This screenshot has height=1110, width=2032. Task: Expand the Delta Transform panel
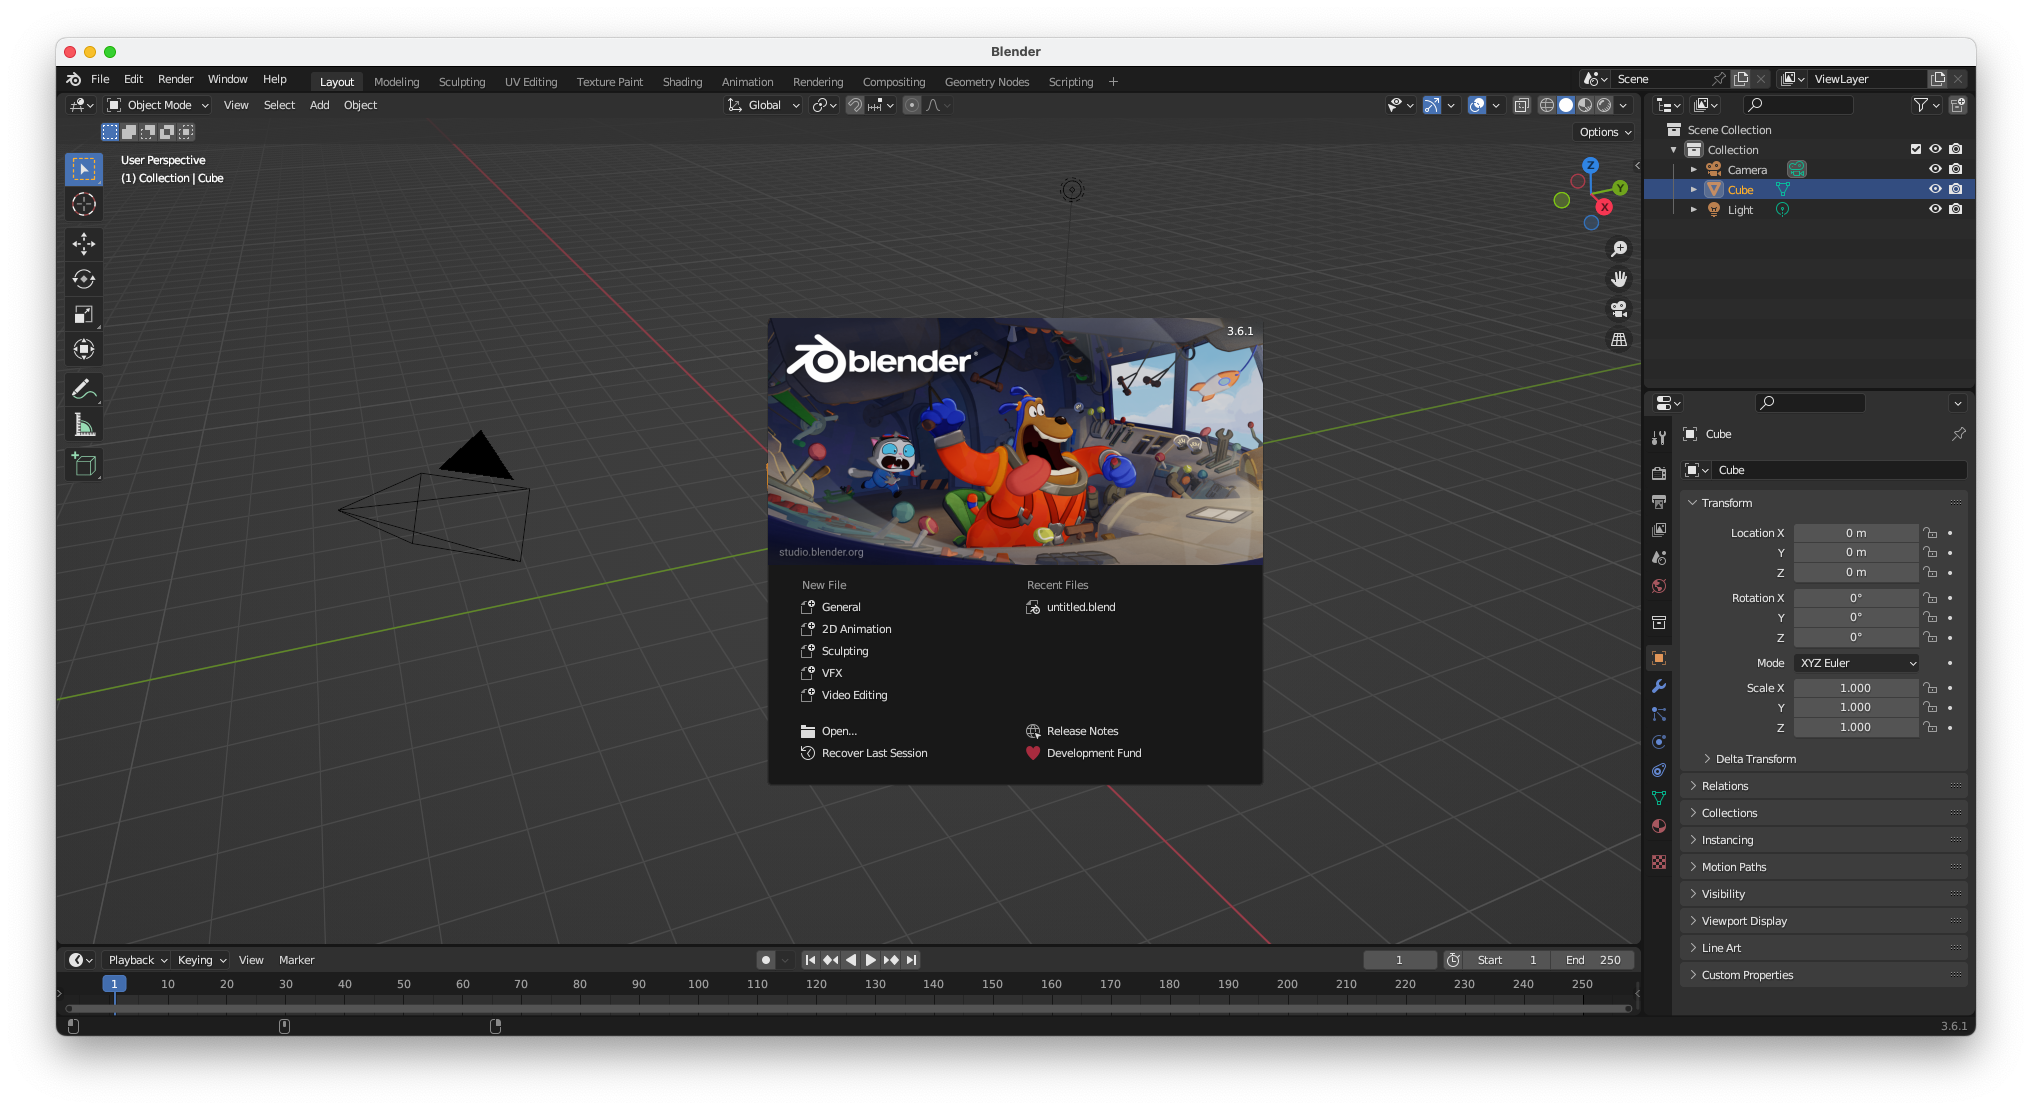coord(1755,759)
